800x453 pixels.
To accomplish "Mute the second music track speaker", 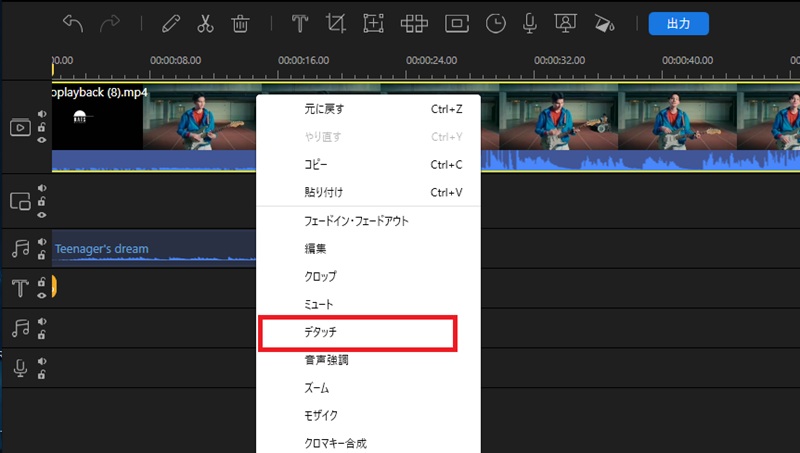I will tap(42, 321).
